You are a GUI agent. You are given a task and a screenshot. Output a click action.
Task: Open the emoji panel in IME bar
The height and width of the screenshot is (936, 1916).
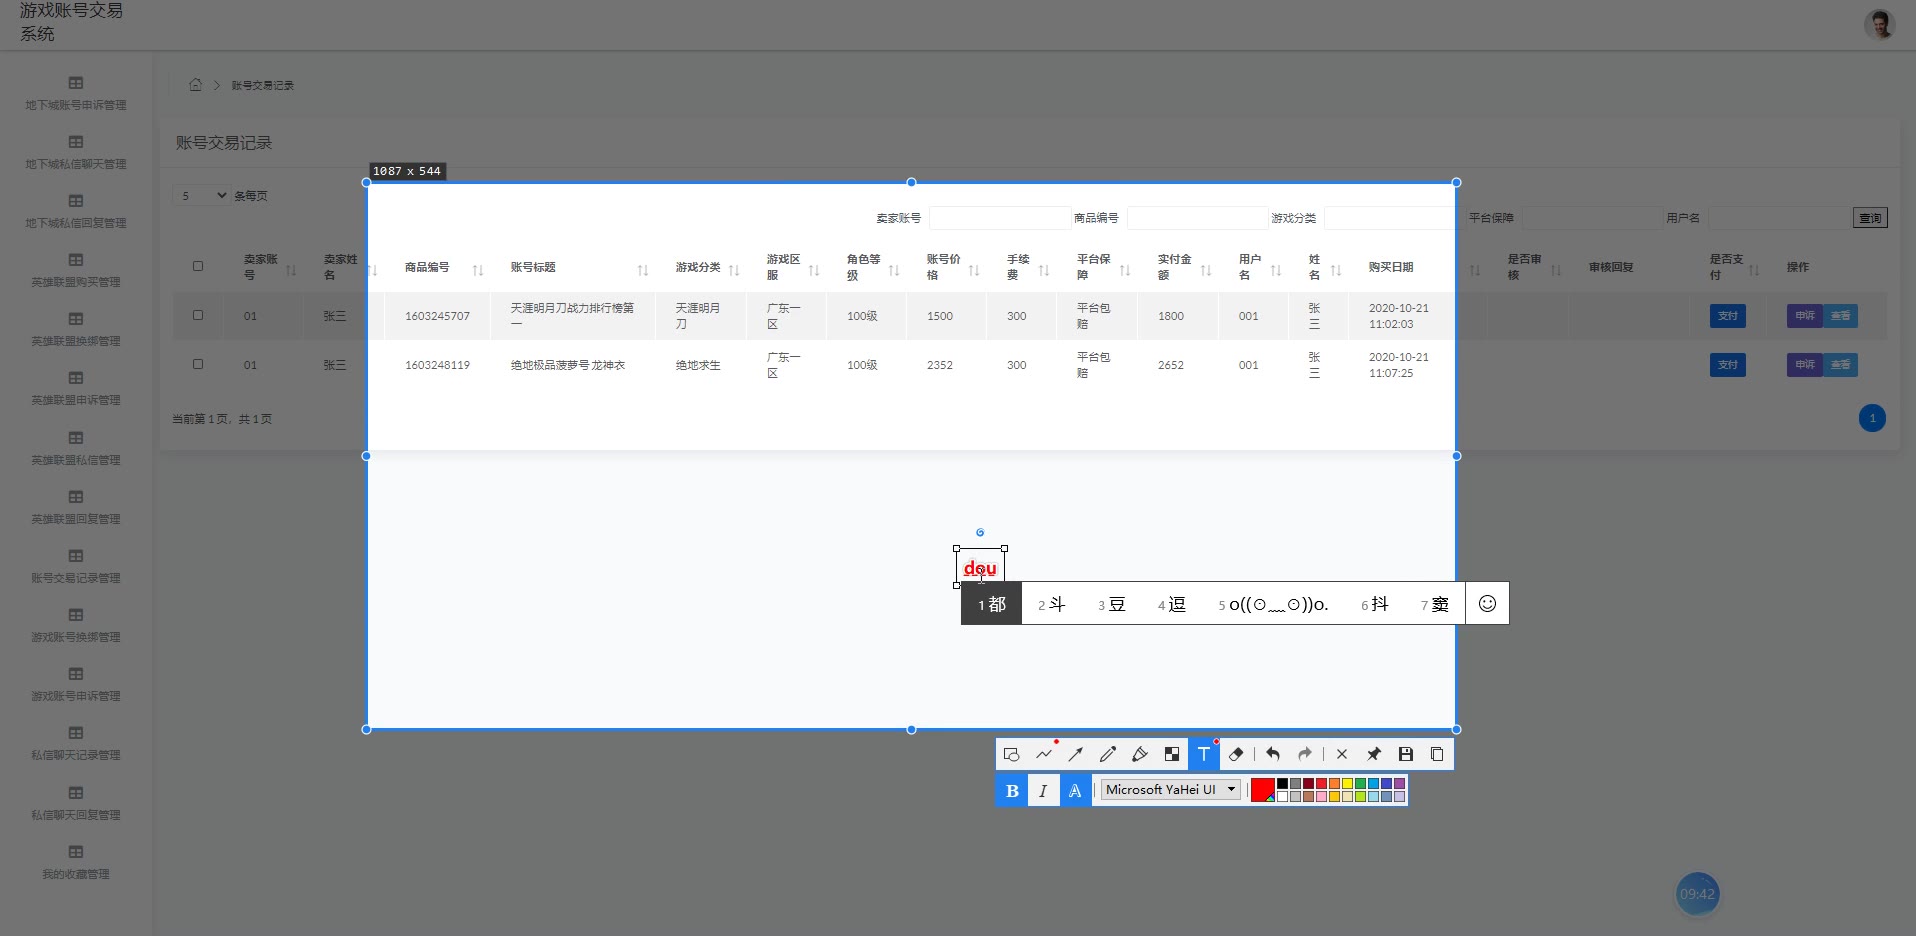click(x=1487, y=604)
